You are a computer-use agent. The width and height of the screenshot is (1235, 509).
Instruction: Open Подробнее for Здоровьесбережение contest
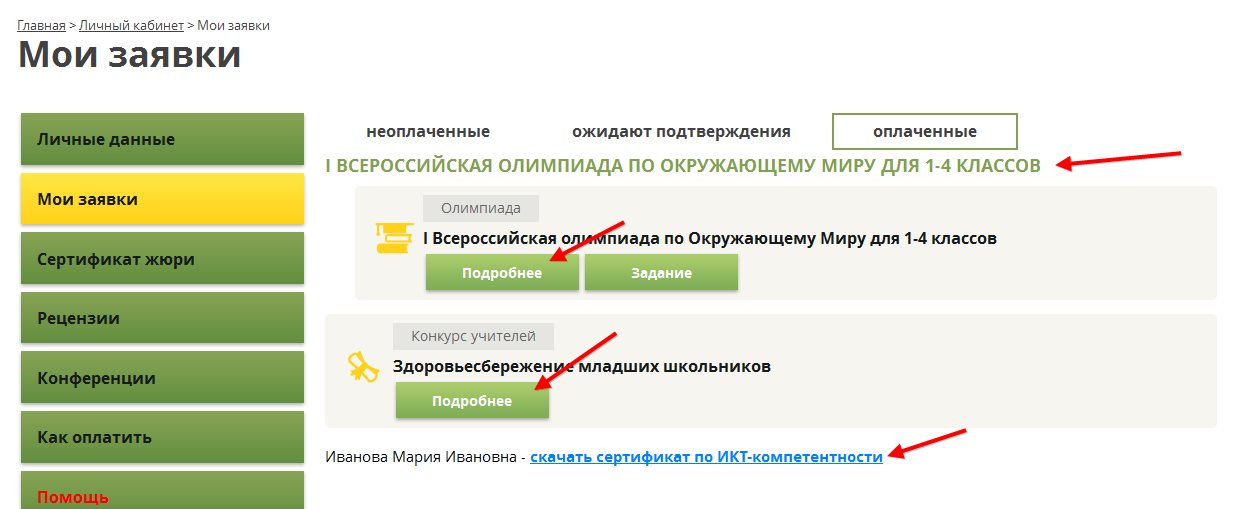[472, 401]
